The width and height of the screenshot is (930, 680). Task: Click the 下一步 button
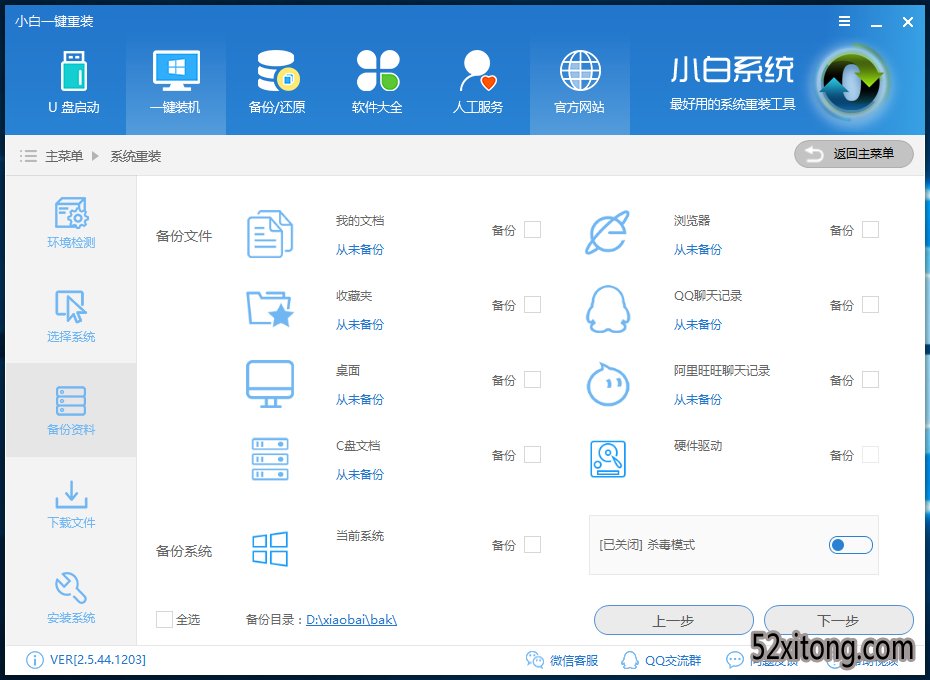838,621
